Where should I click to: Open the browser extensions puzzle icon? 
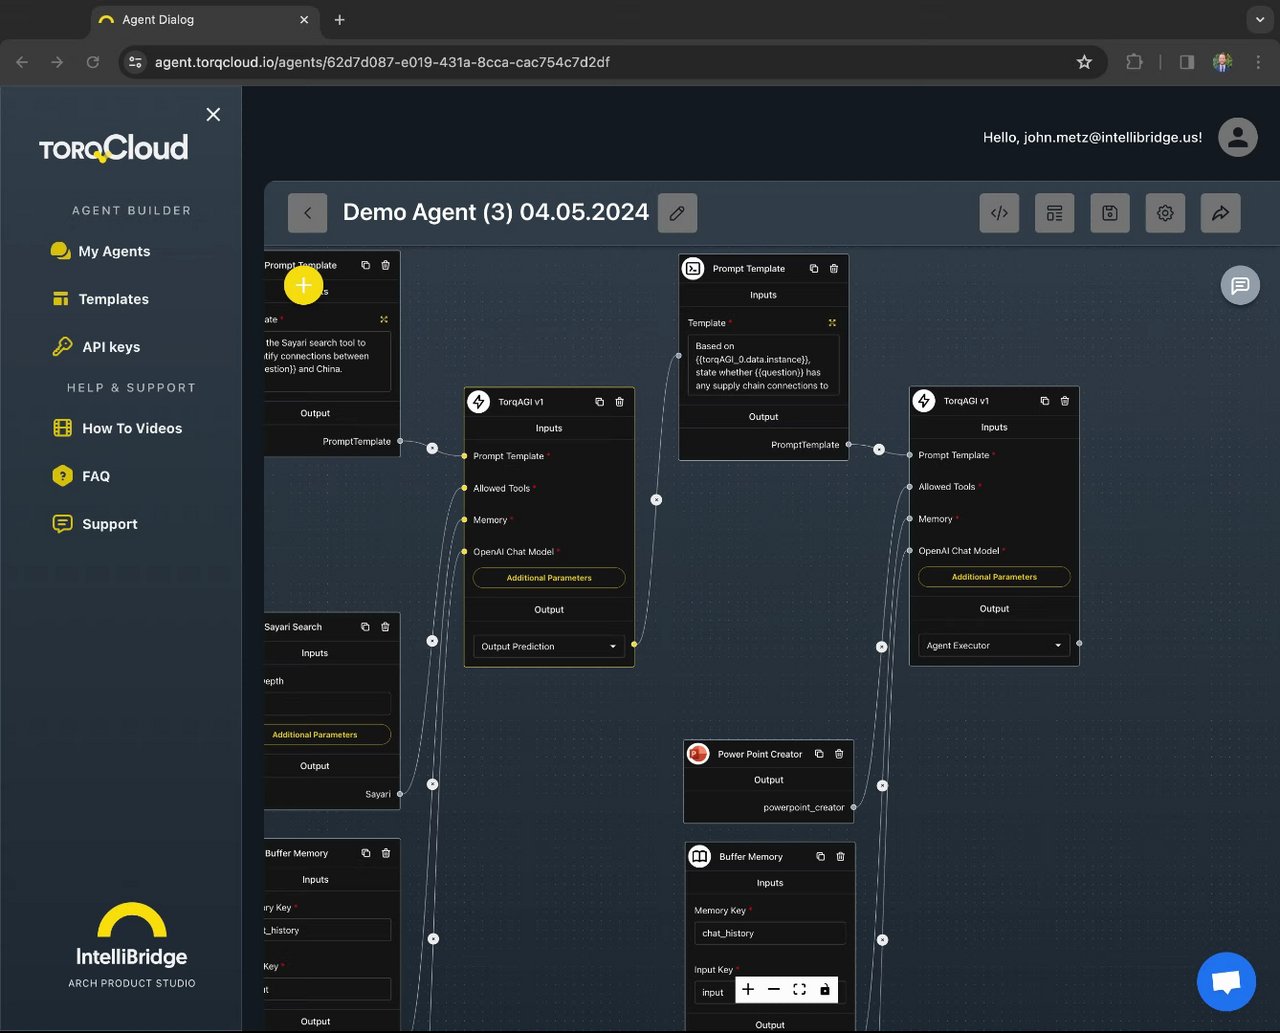pos(1134,62)
